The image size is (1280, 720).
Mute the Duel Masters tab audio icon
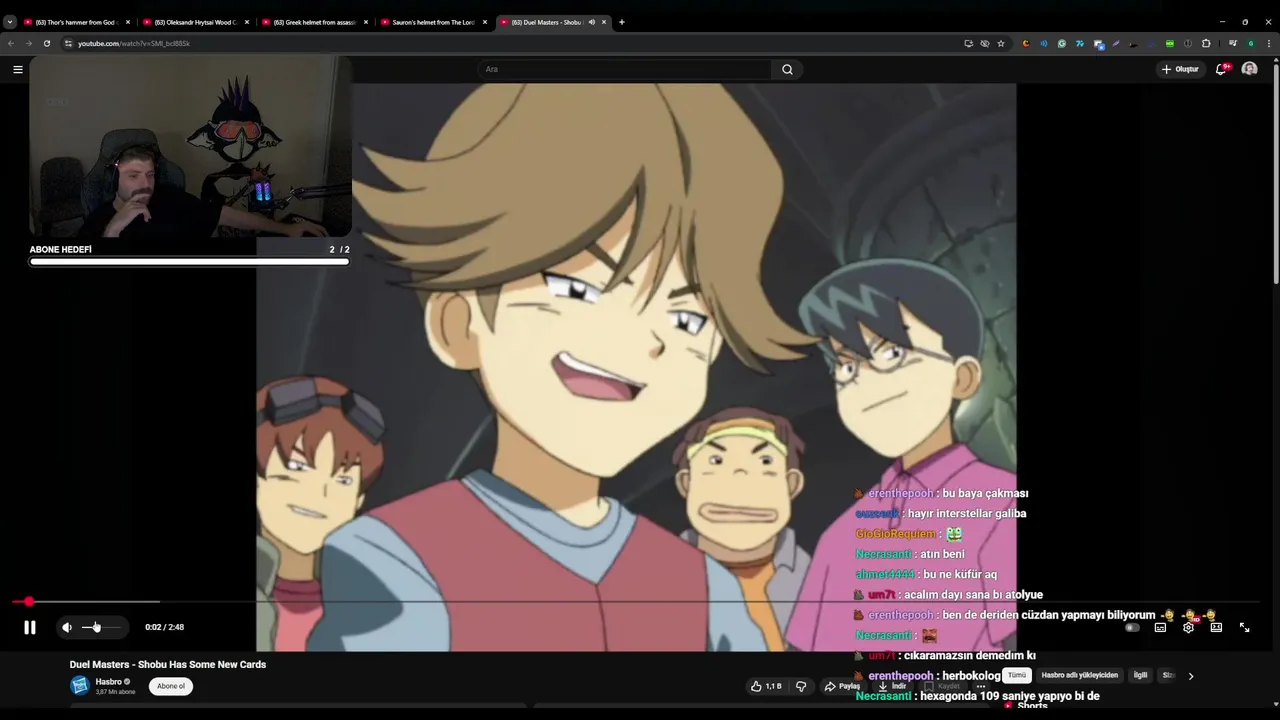click(591, 22)
